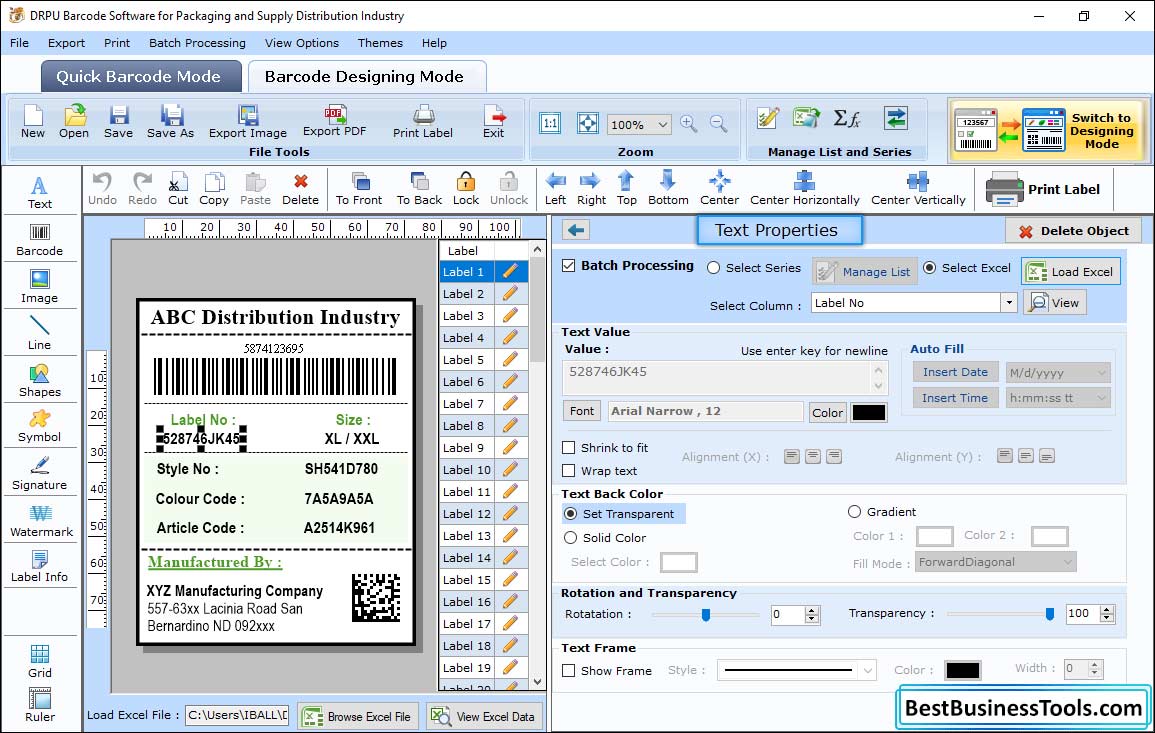
Task: Click the Sigma formula series icon
Action: (x=846, y=119)
